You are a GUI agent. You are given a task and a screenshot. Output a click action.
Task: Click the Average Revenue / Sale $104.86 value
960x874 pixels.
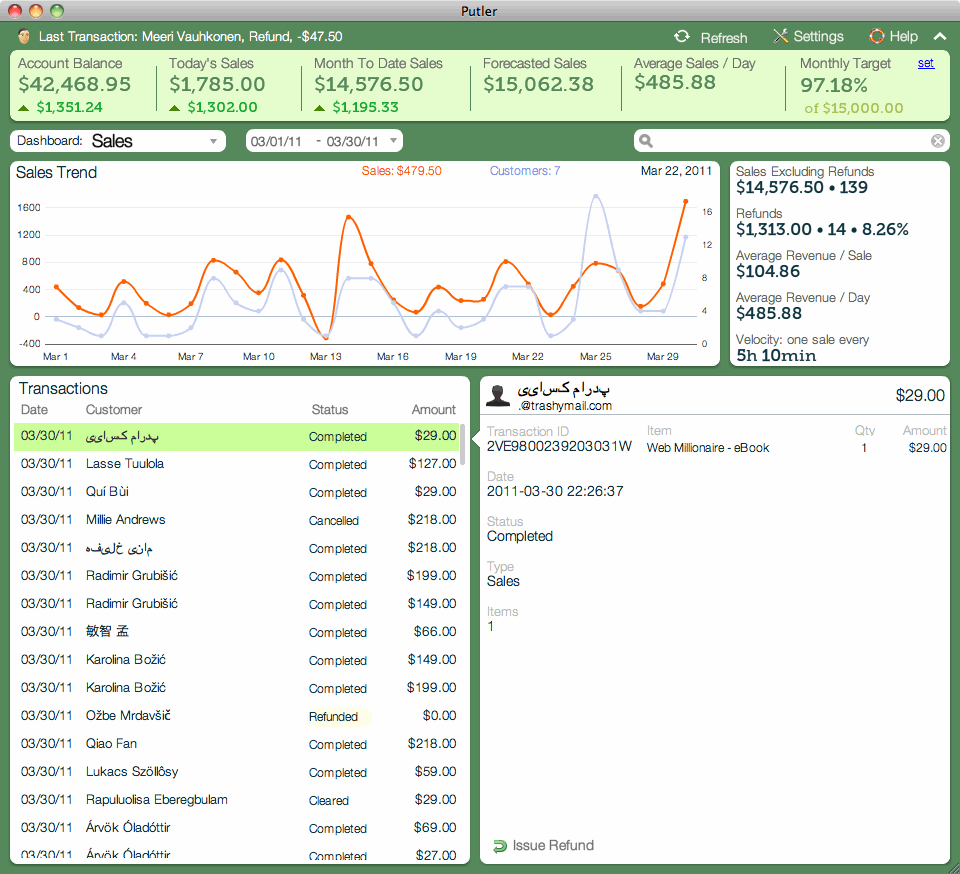pyautogui.click(x=768, y=272)
